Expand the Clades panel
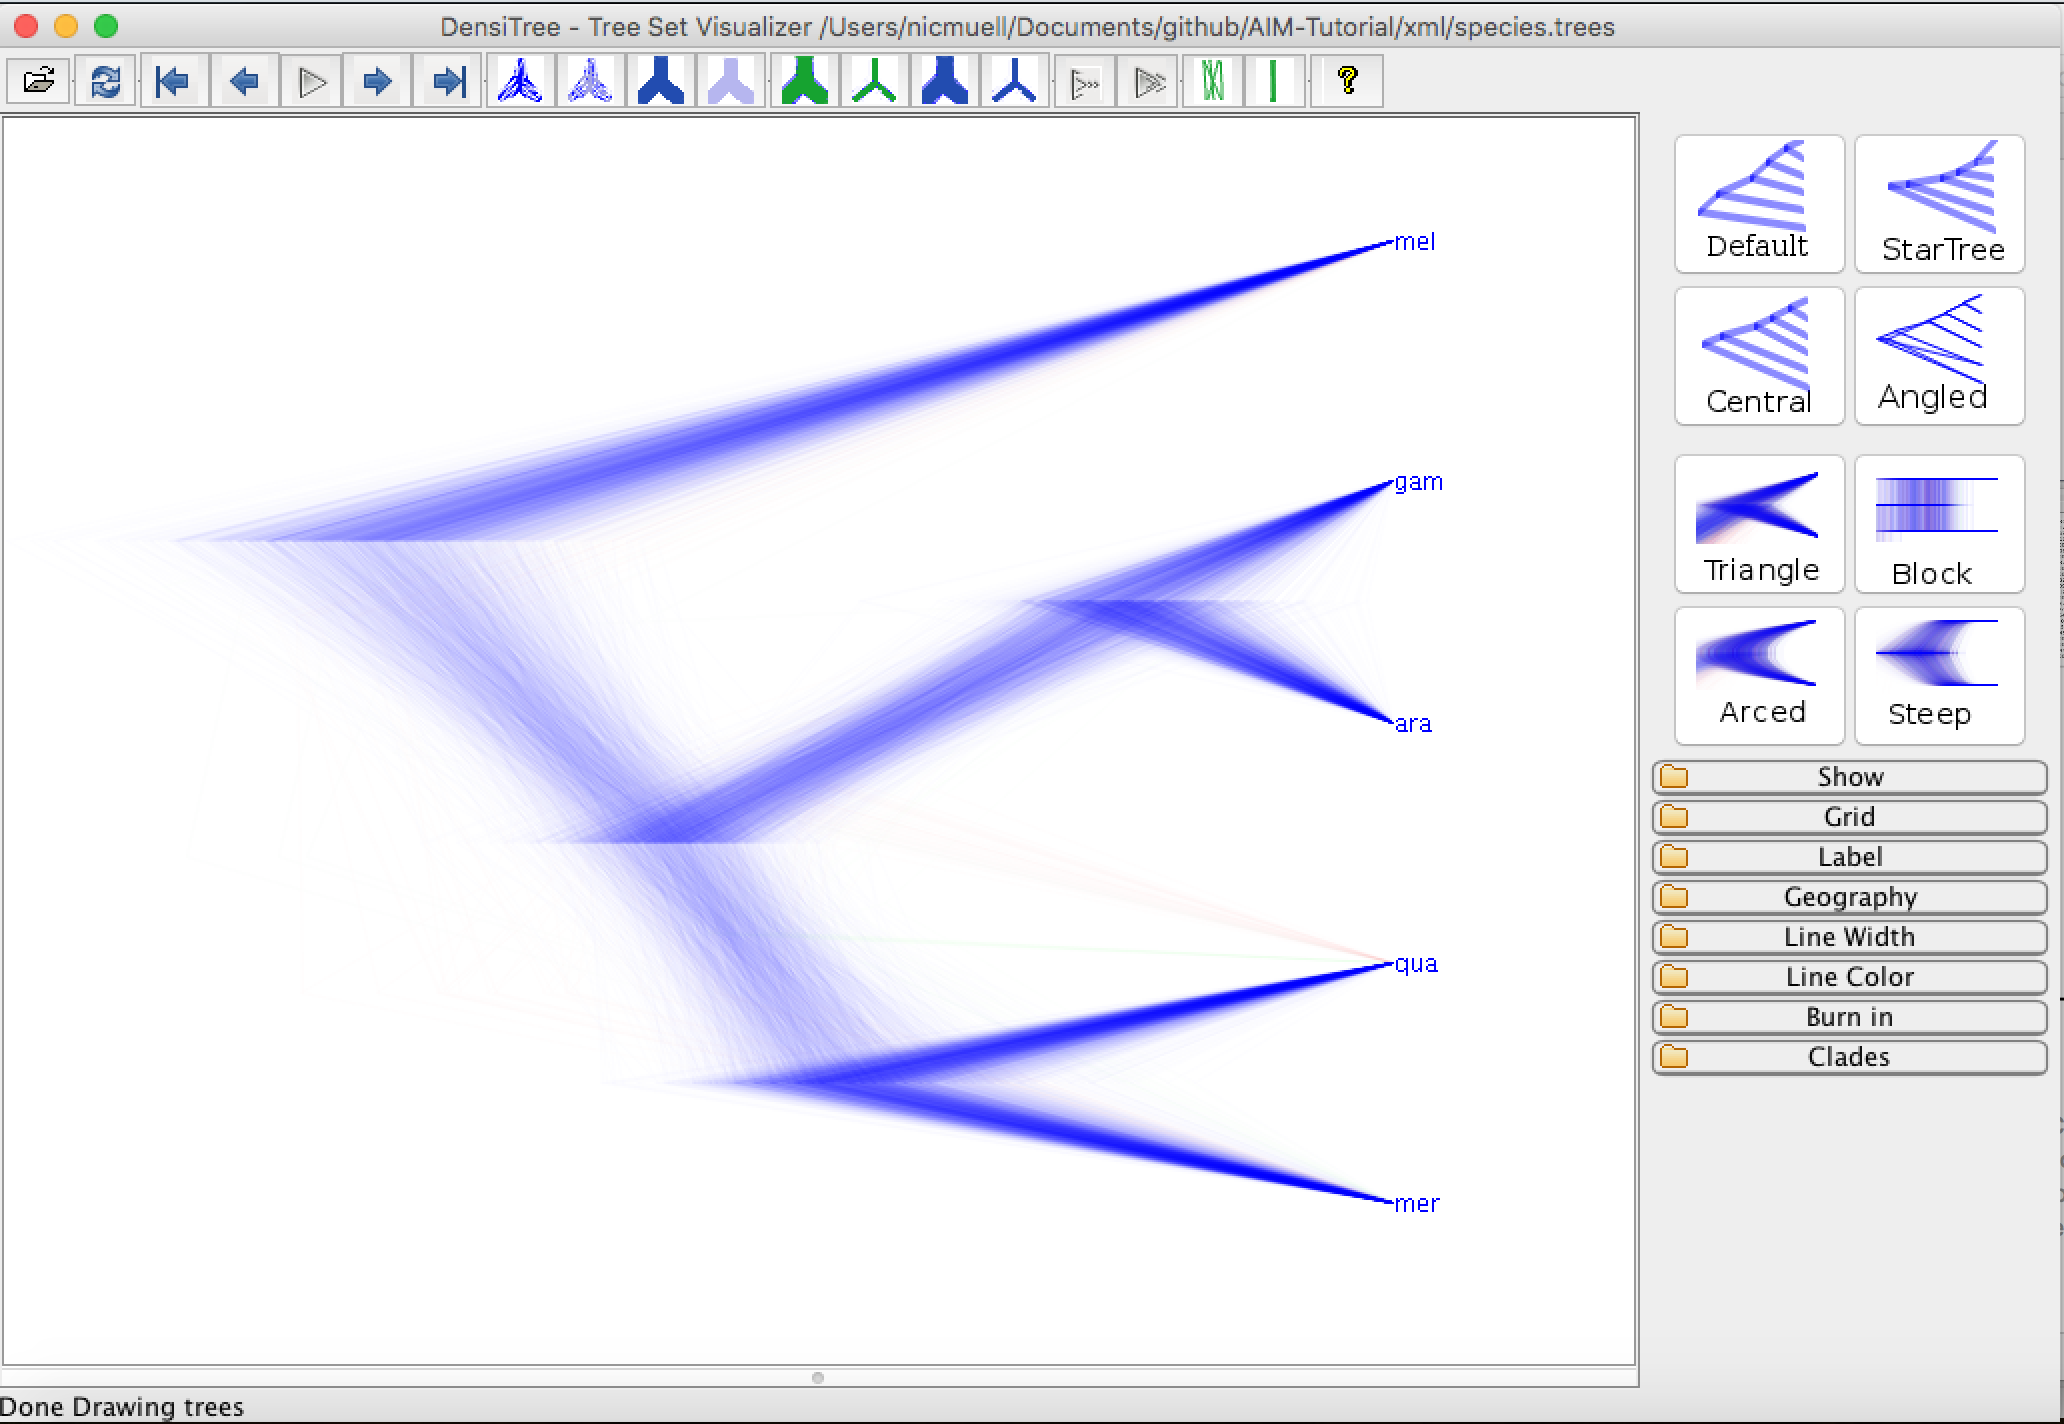The width and height of the screenshot is (2064, 1424). coord(1849,1057)
